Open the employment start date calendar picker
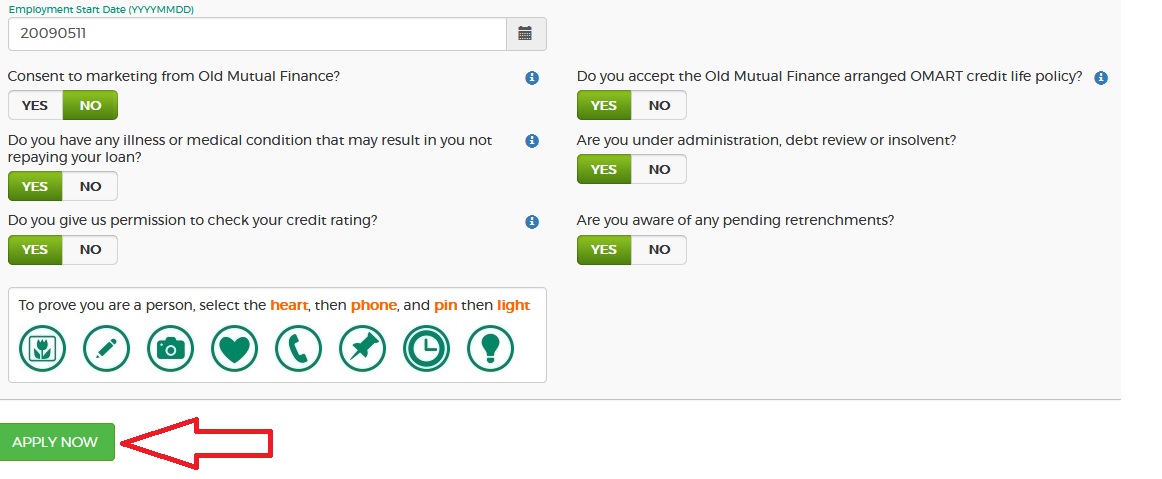 526,34
